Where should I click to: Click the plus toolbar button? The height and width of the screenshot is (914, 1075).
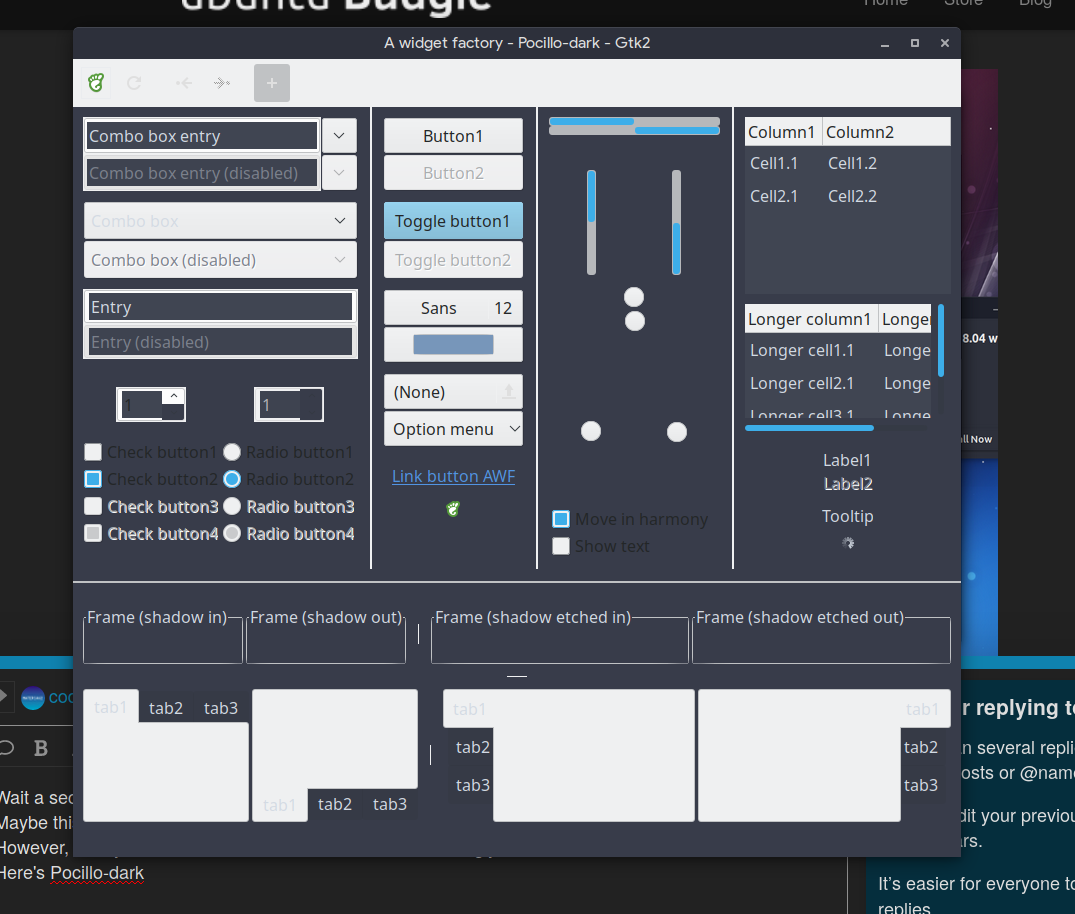(271, 83)
